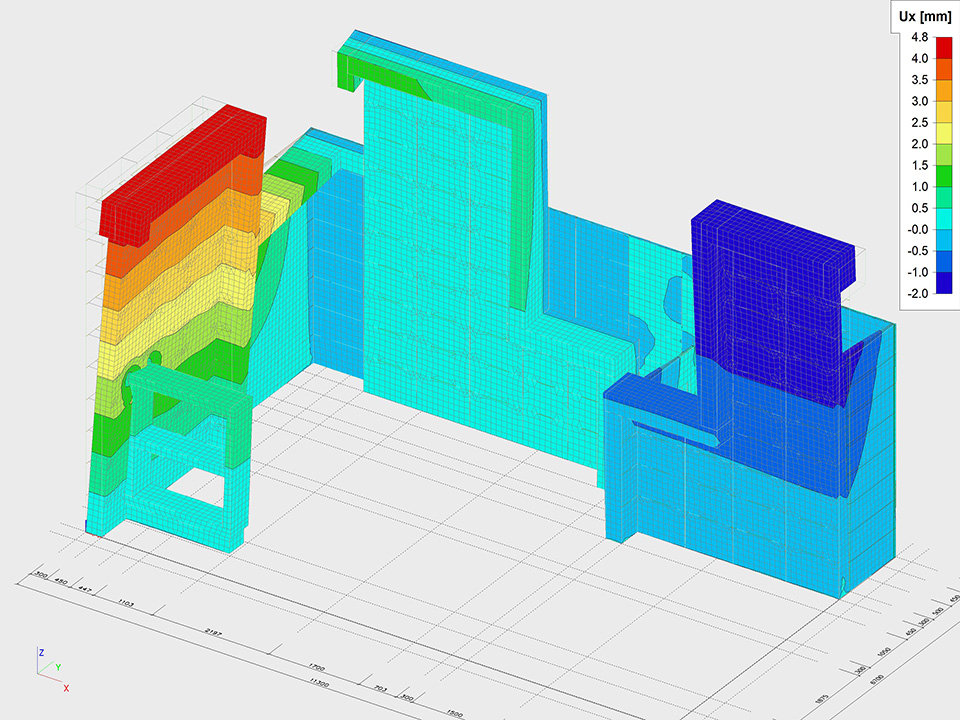
Task: Click the pale yellow legend swatch between 2.5 and 2.0
Action: click(944, 133)
